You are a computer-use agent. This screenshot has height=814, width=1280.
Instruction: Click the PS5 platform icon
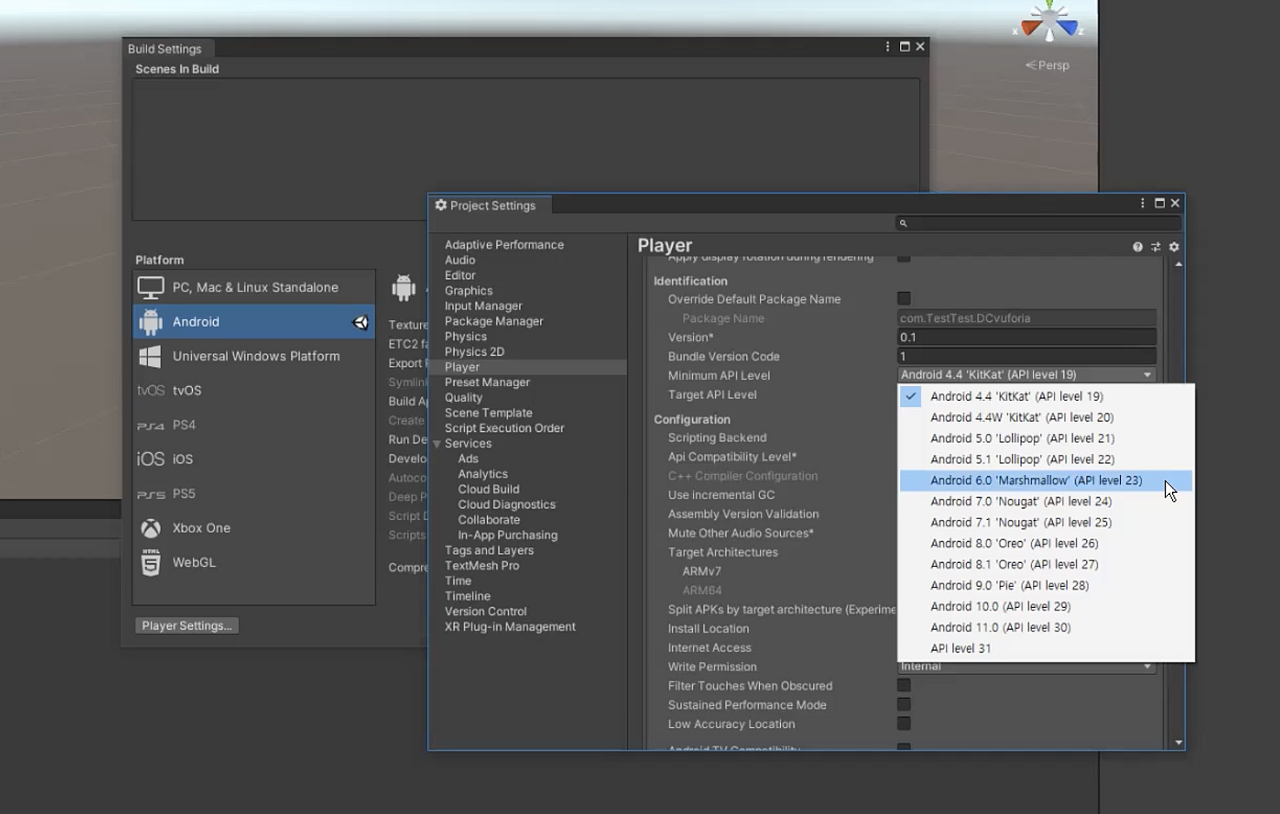tap(151, 494)
